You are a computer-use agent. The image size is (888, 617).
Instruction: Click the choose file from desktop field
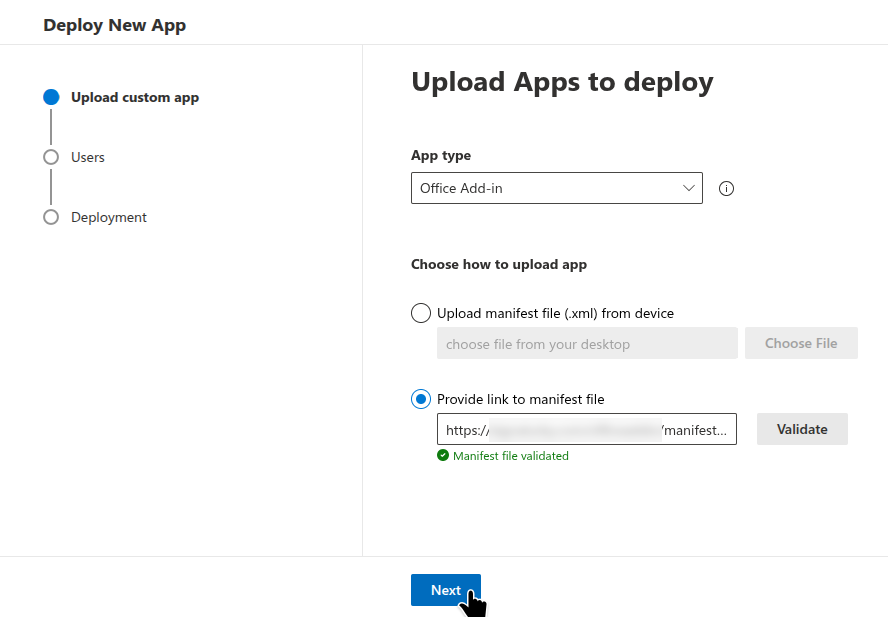click(587, 343)
